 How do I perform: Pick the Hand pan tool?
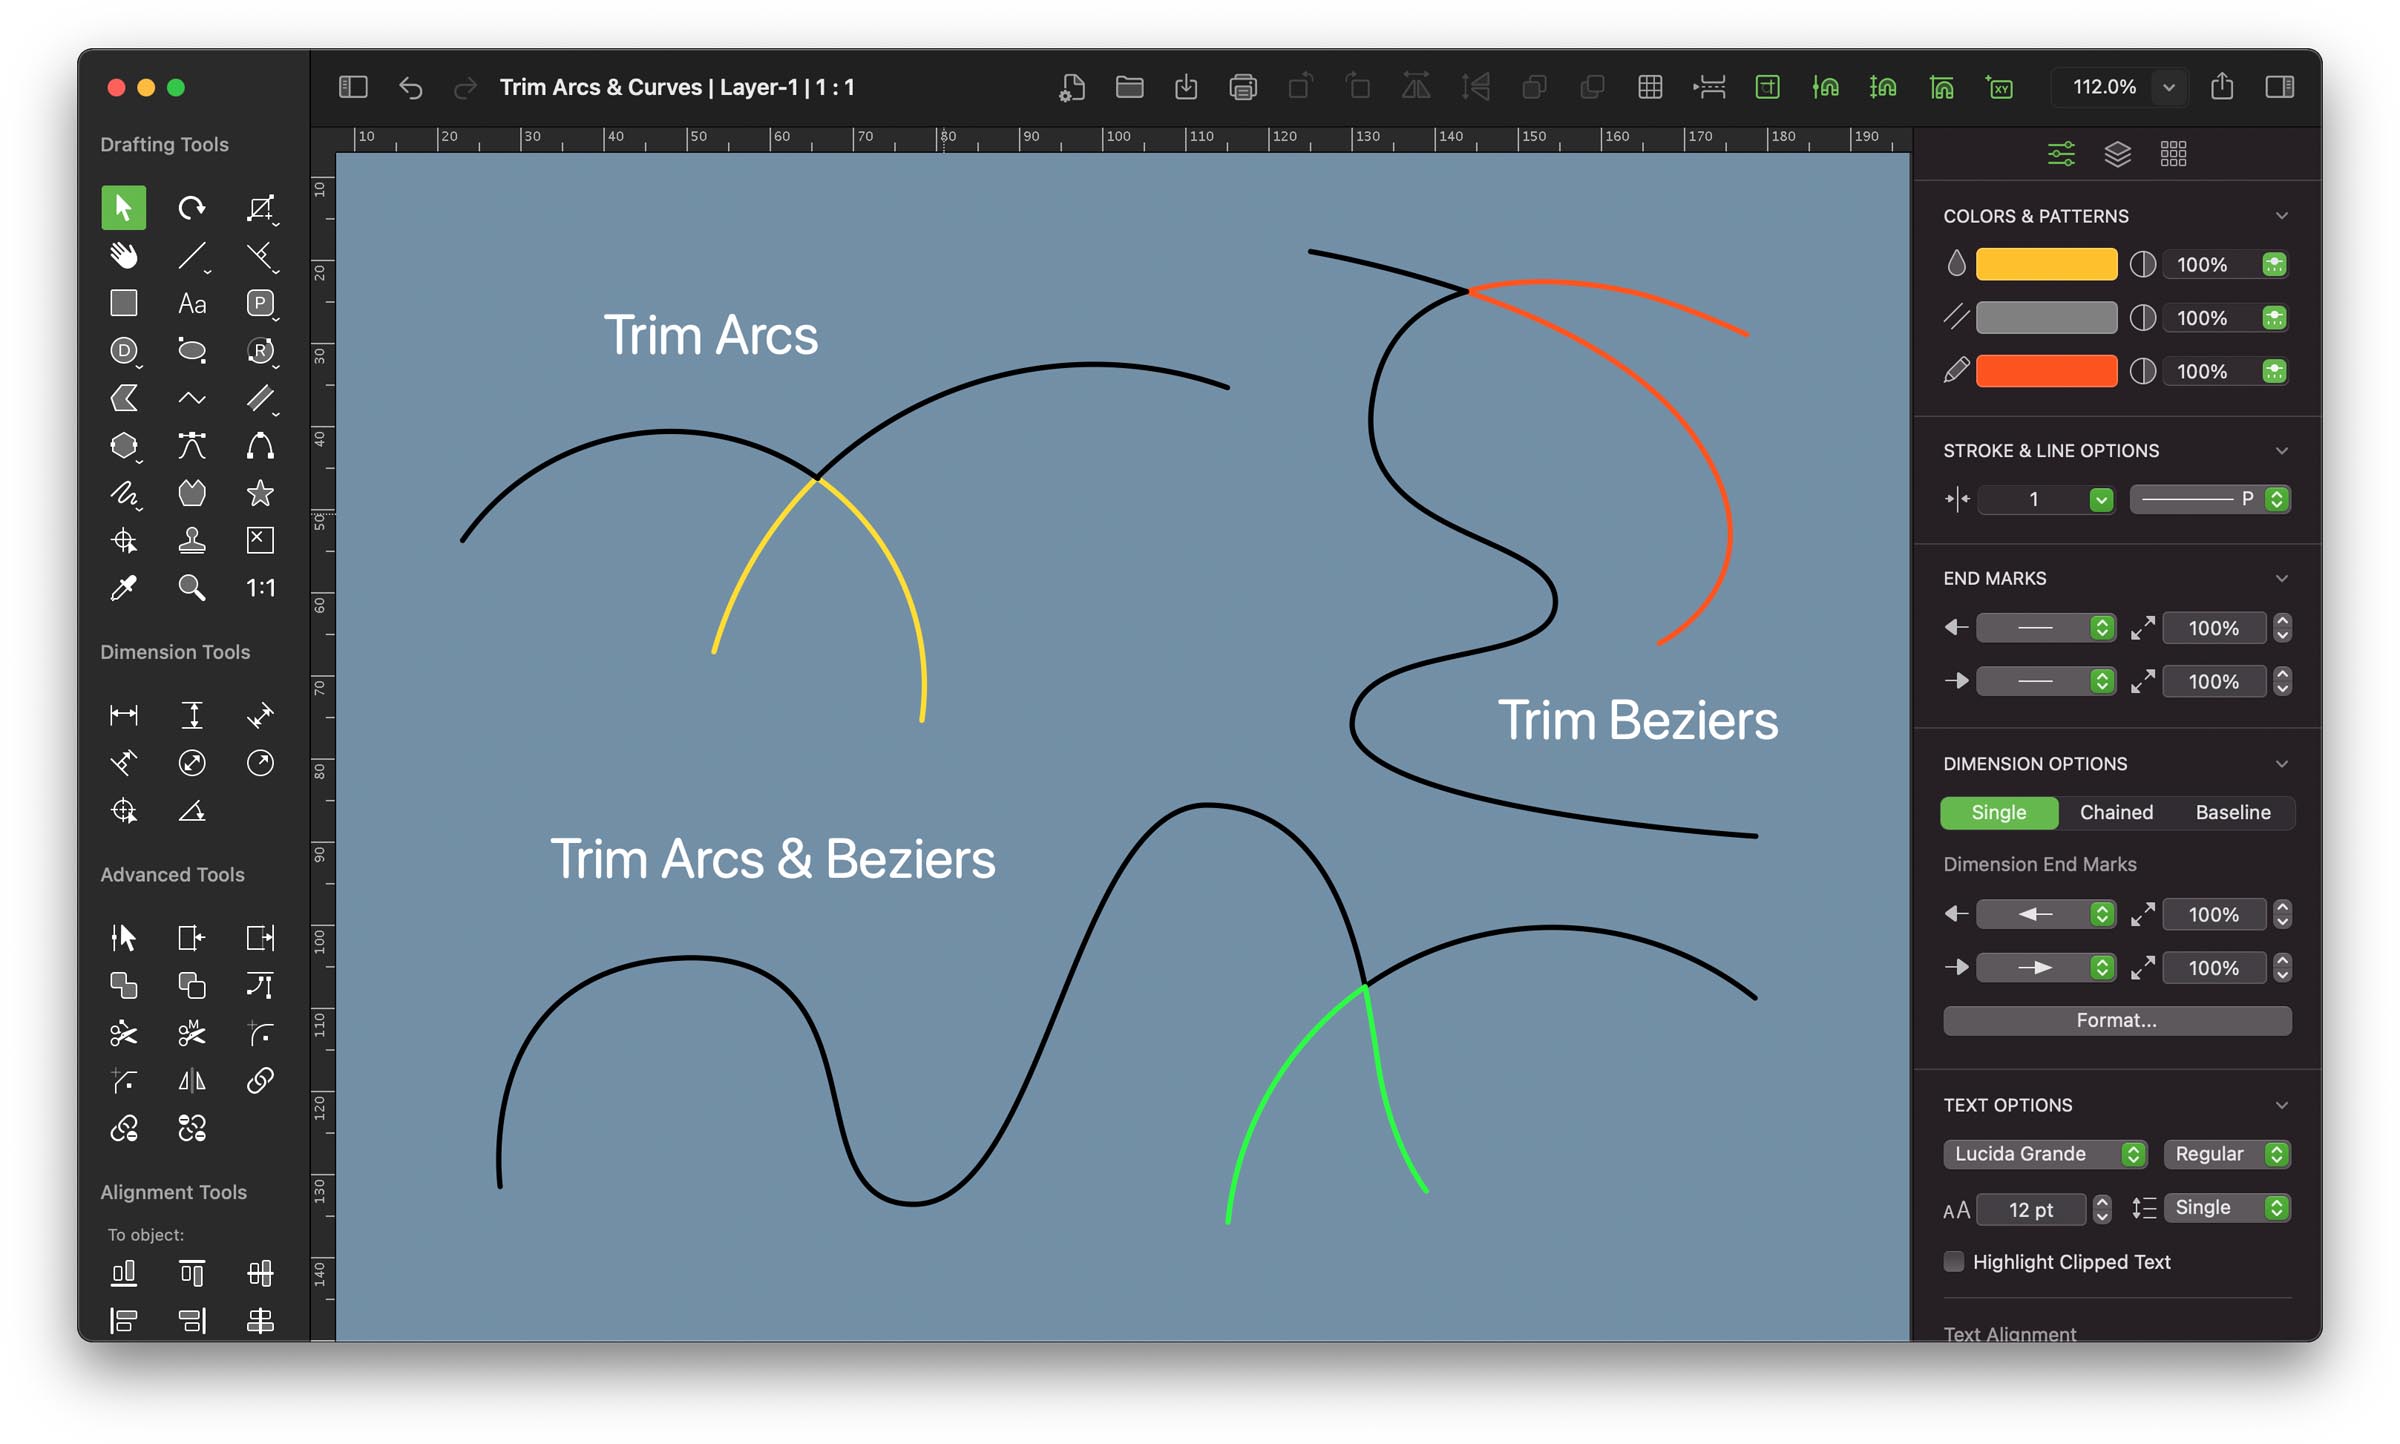(x=123, y=256)
